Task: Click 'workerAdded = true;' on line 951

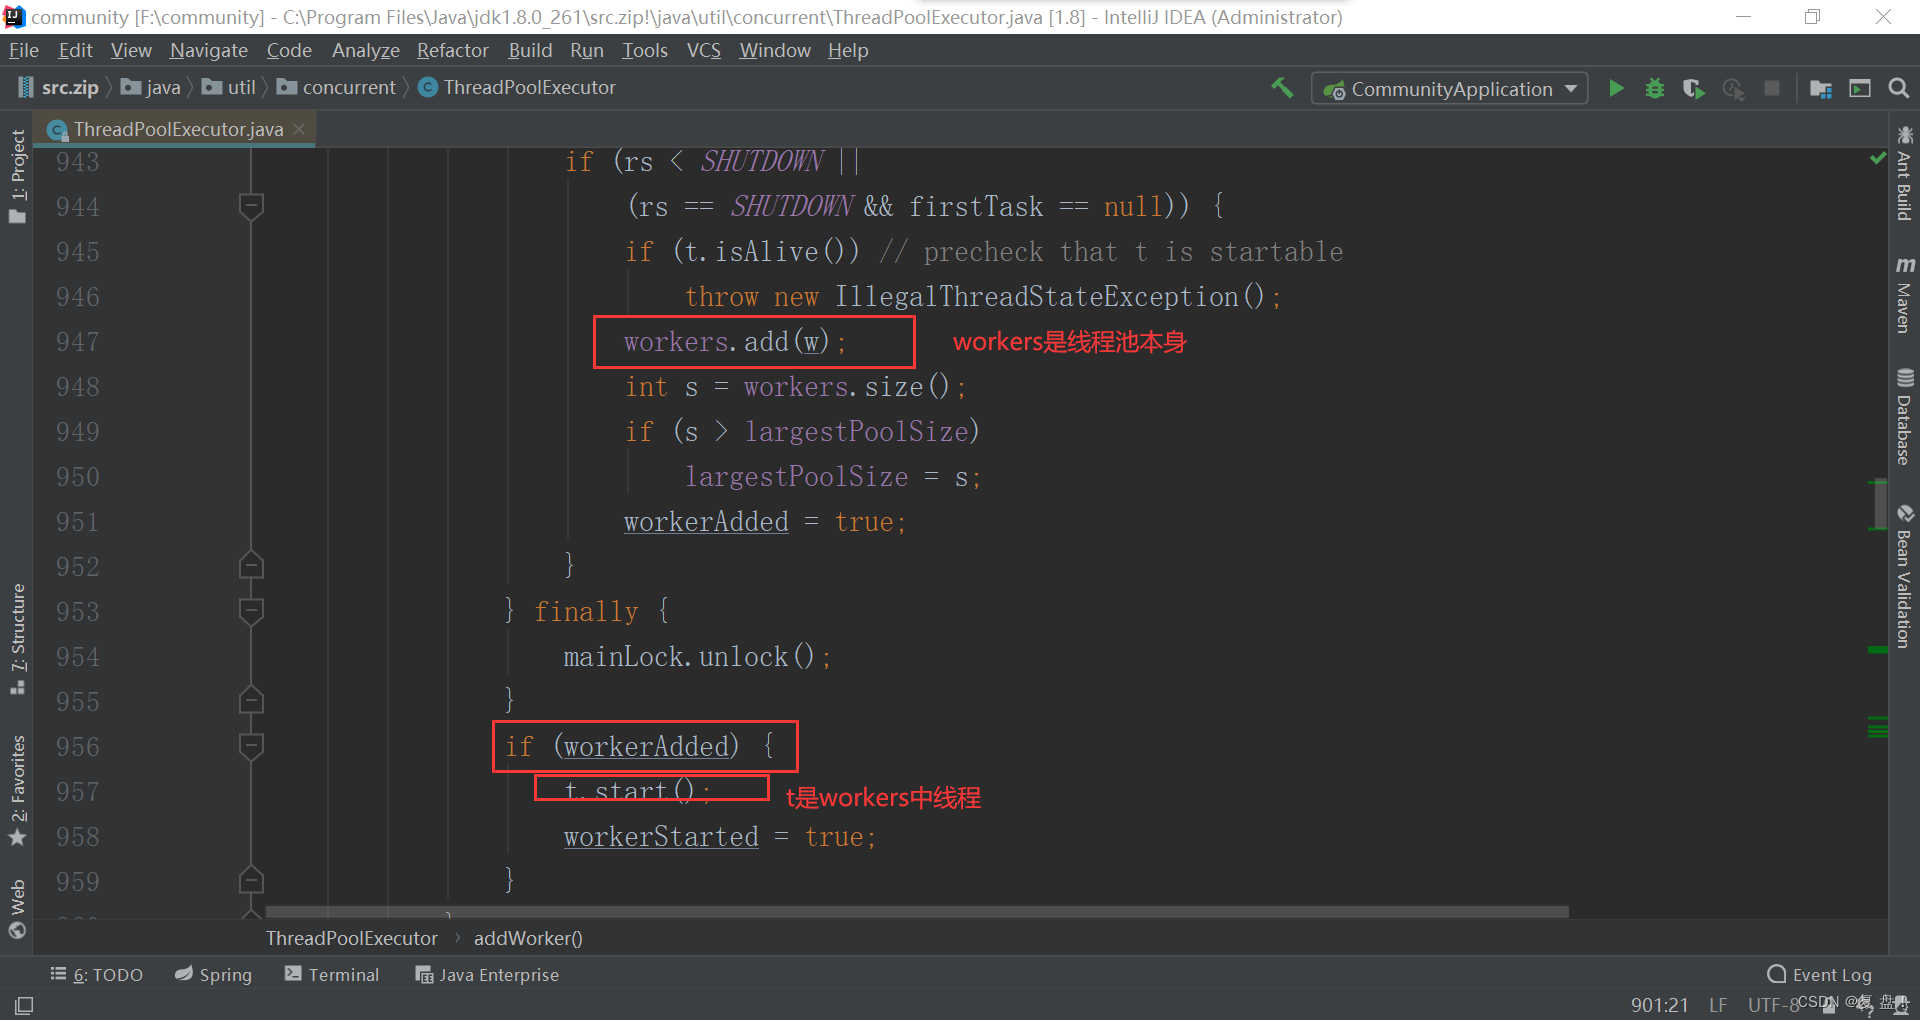Action: [x=765, y=522]
